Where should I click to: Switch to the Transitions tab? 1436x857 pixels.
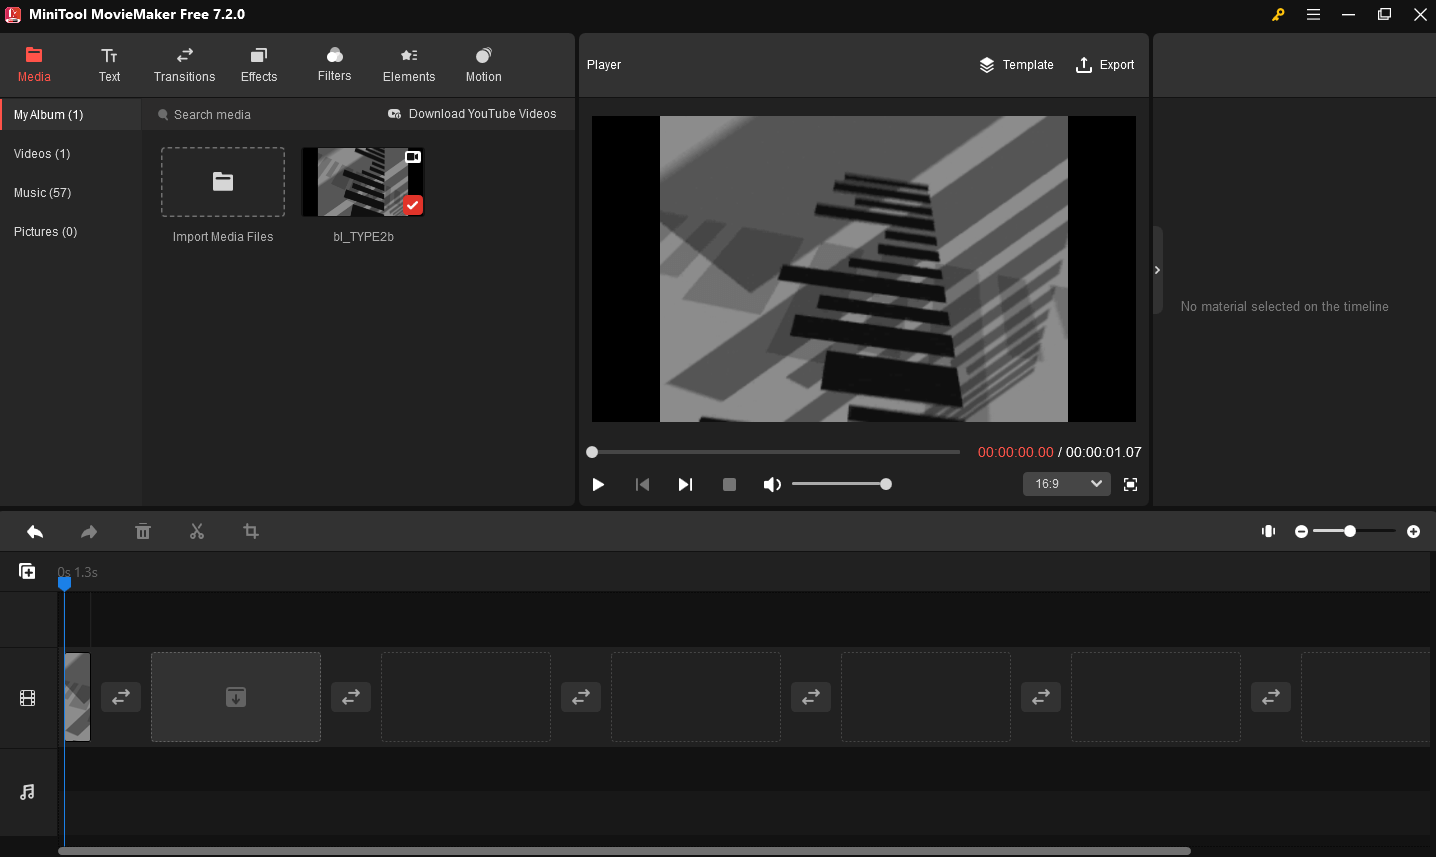(184, 65)
